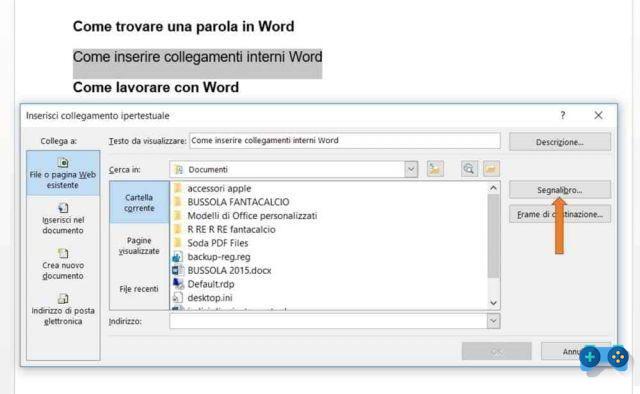The image size is (640, 394).
Task: Click the greyed OK button
Action: 496,351
